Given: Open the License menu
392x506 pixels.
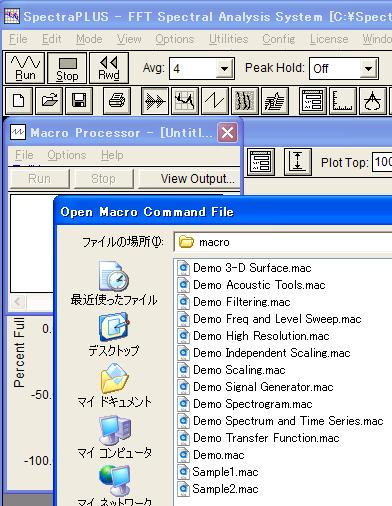Looking at the screenshot, I should tap(329, 39).
